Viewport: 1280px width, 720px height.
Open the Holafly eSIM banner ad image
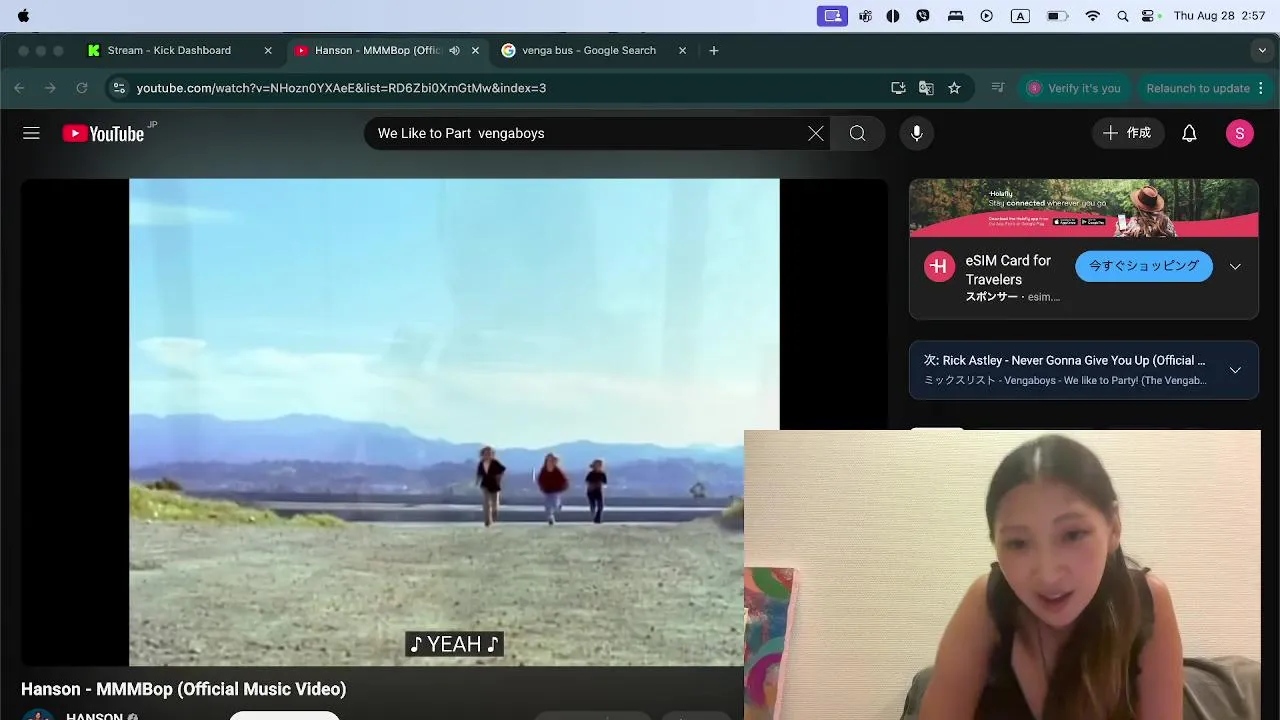(x=1084, y=208)
